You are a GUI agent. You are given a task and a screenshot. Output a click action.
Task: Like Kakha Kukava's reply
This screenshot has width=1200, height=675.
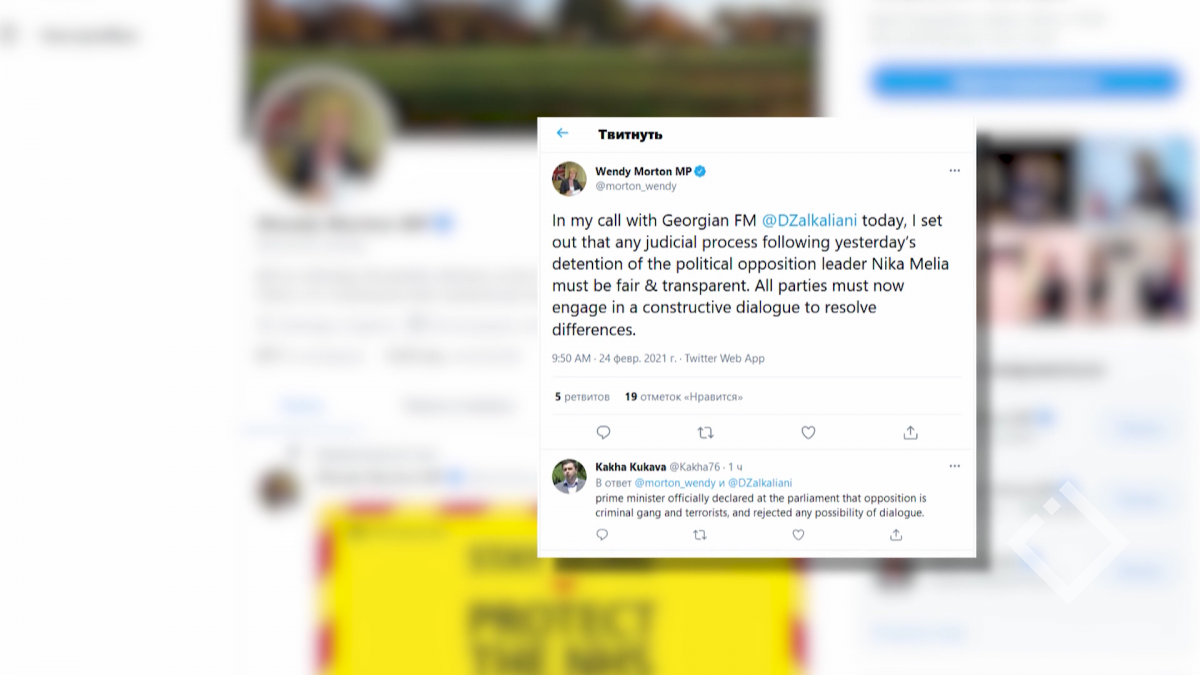pyautogui.click(x=798, y=535)
